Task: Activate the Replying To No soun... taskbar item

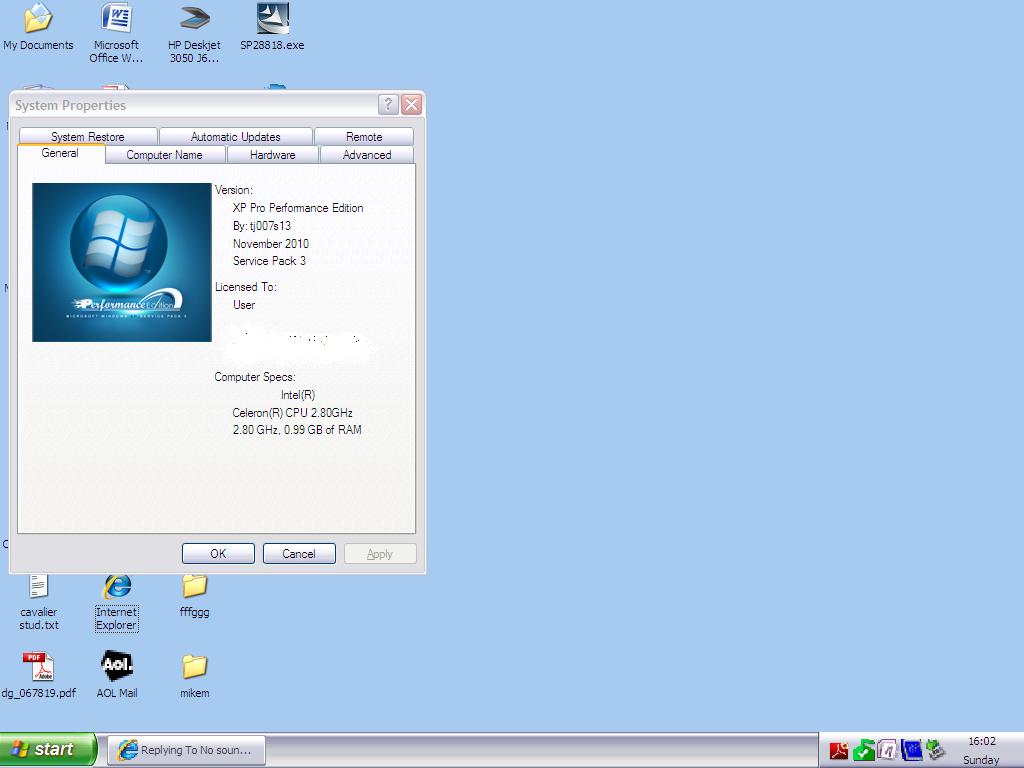Action: 186,750
